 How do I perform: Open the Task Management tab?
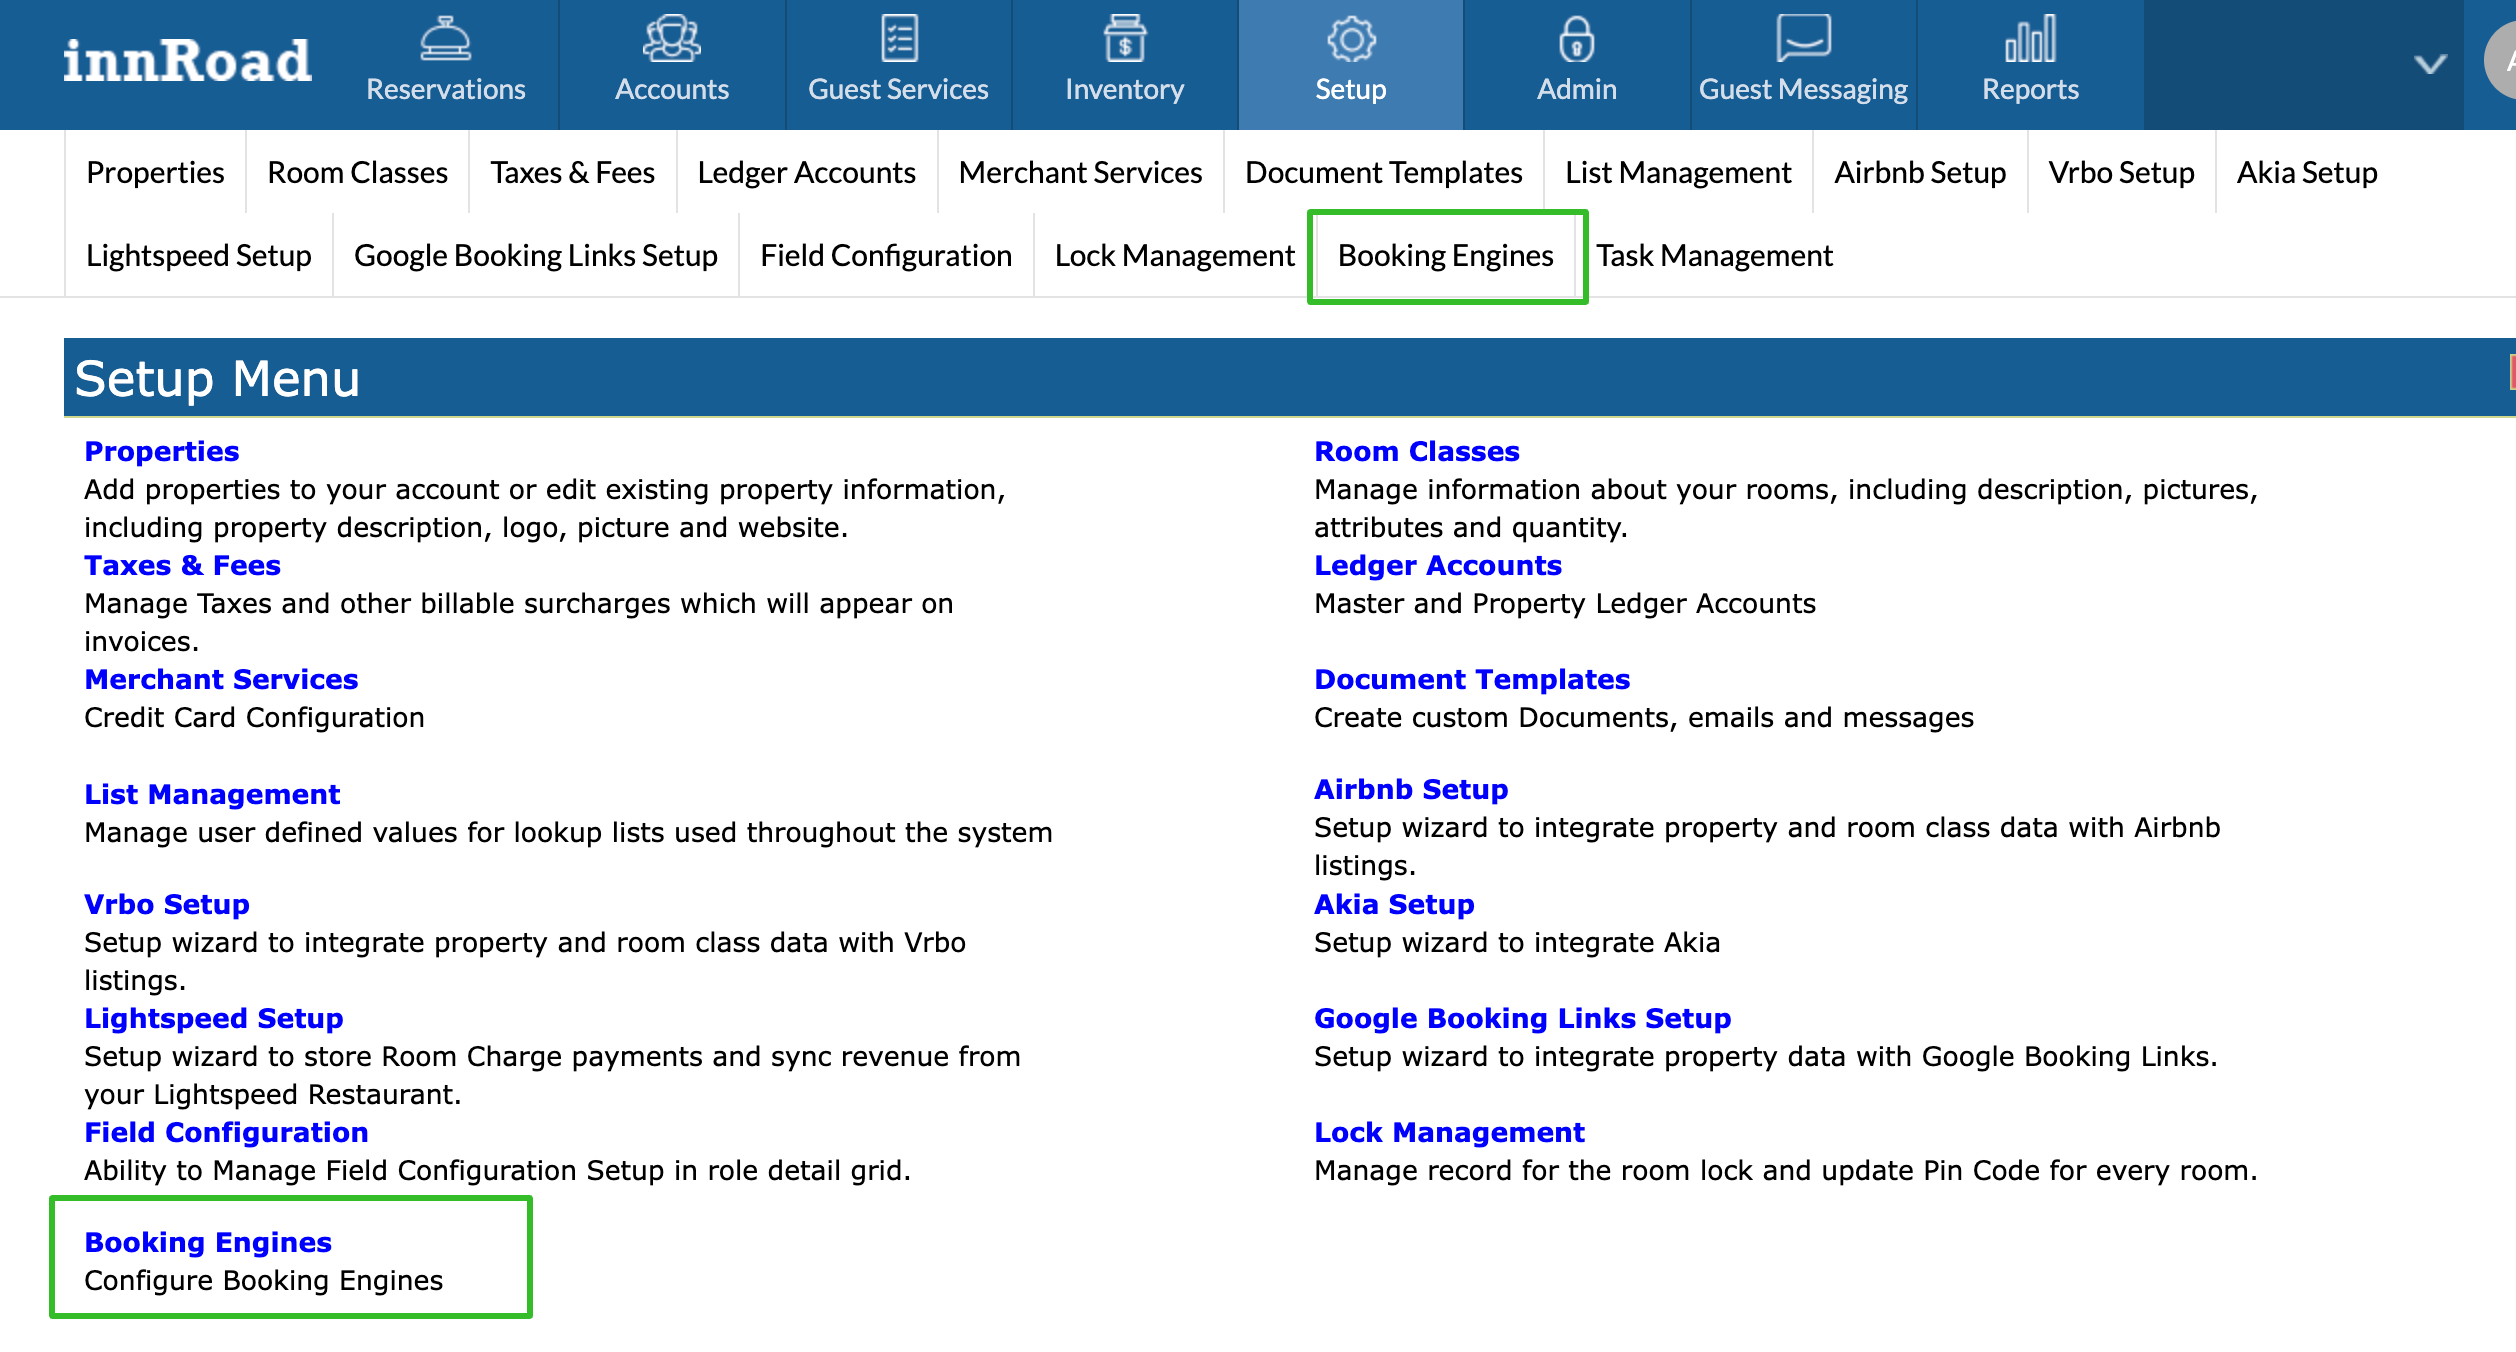pyautogui.click(x=1714, y=256)
